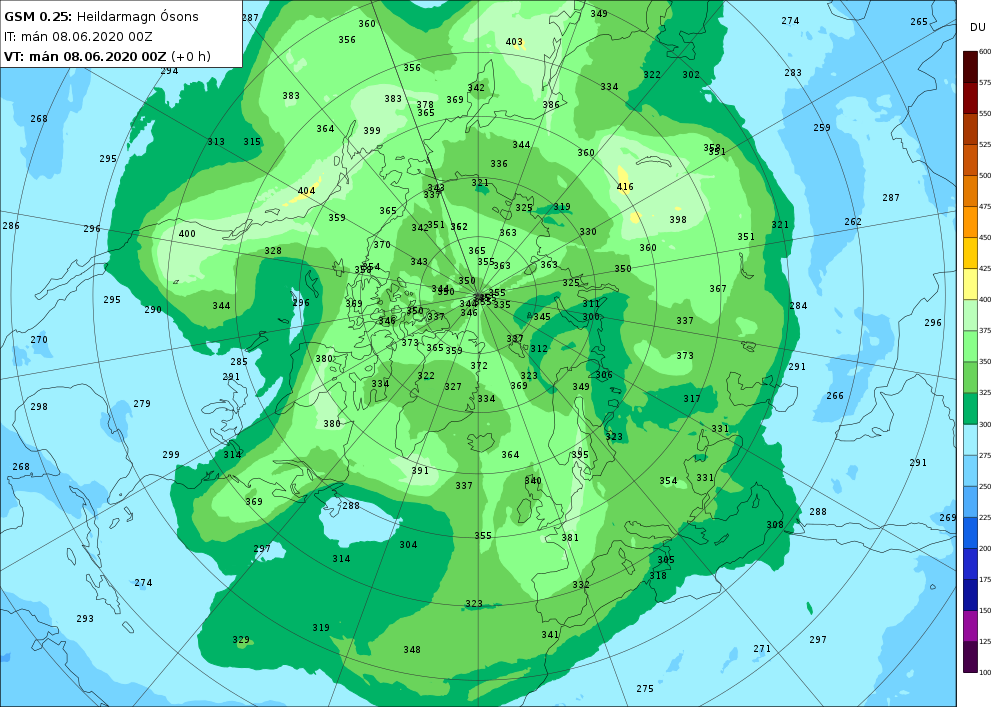Click the ozone value "270" on the map

pos(39,340)
